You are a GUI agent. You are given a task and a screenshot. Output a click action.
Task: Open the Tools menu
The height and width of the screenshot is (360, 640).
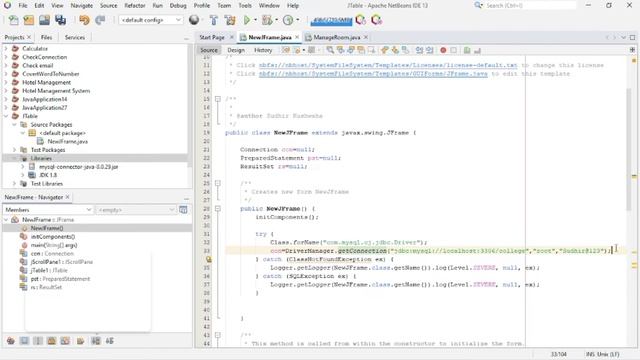click(245, 6)
